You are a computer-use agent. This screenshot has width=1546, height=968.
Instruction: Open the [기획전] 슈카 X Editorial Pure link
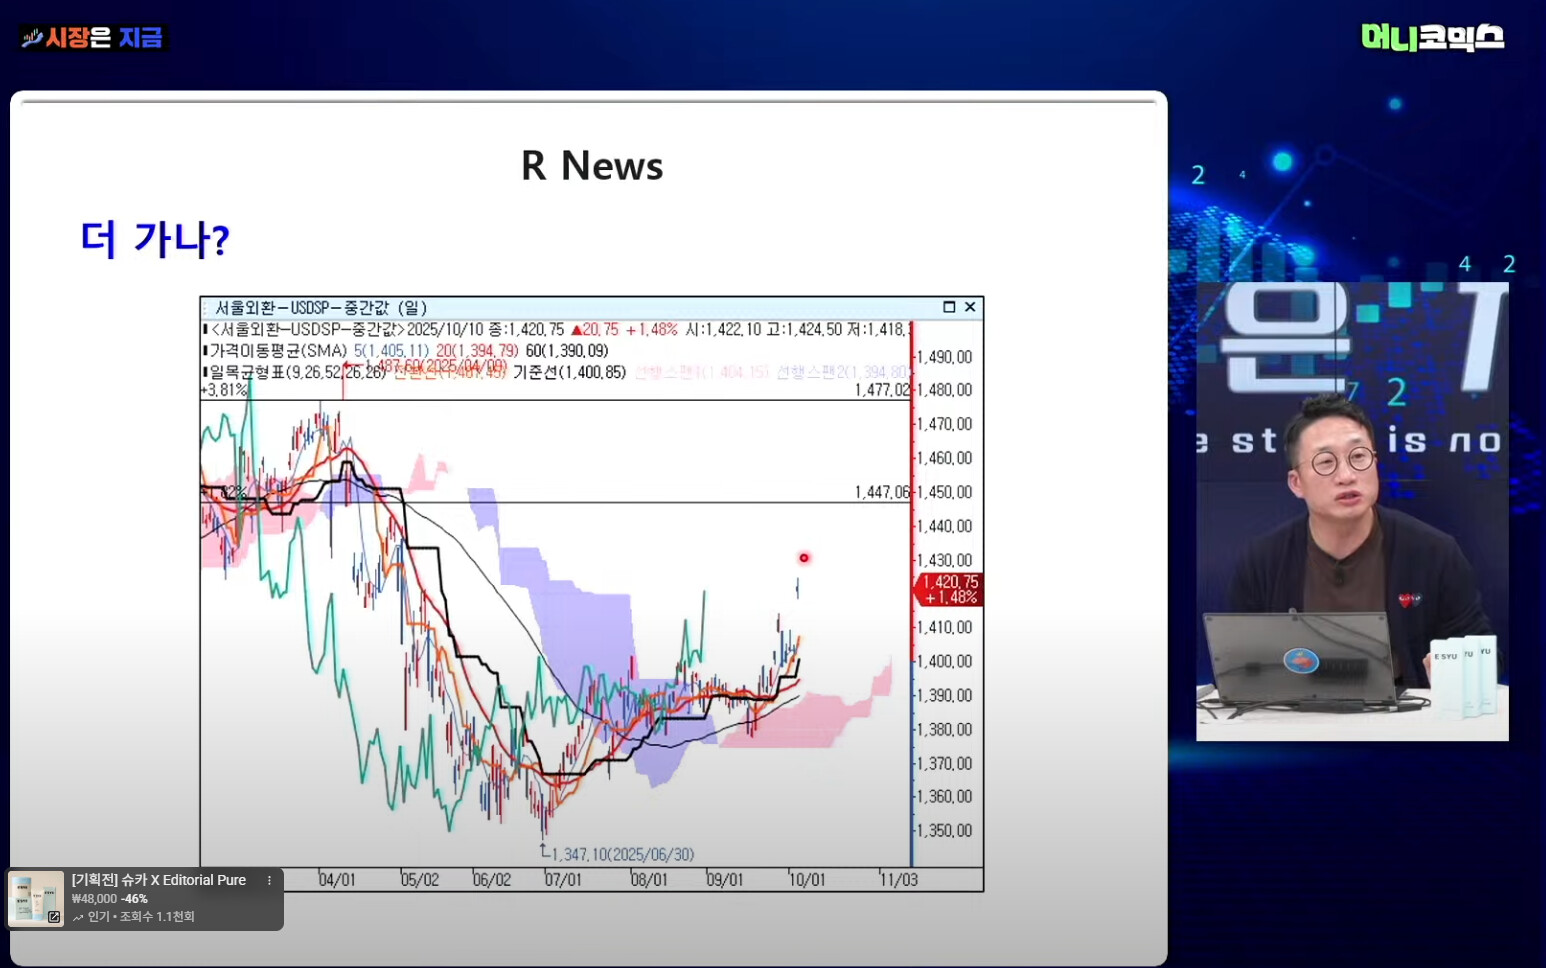159,880
